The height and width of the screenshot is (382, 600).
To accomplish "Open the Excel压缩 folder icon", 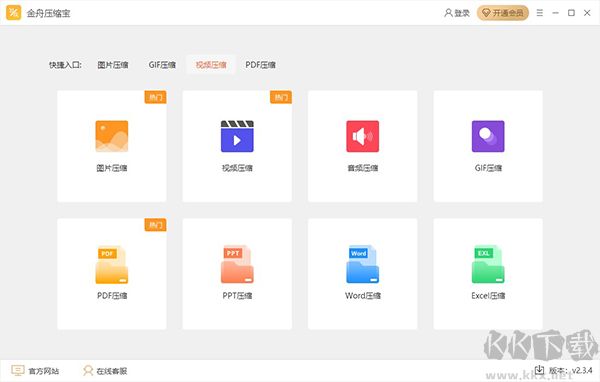I will tap(488, 264).
